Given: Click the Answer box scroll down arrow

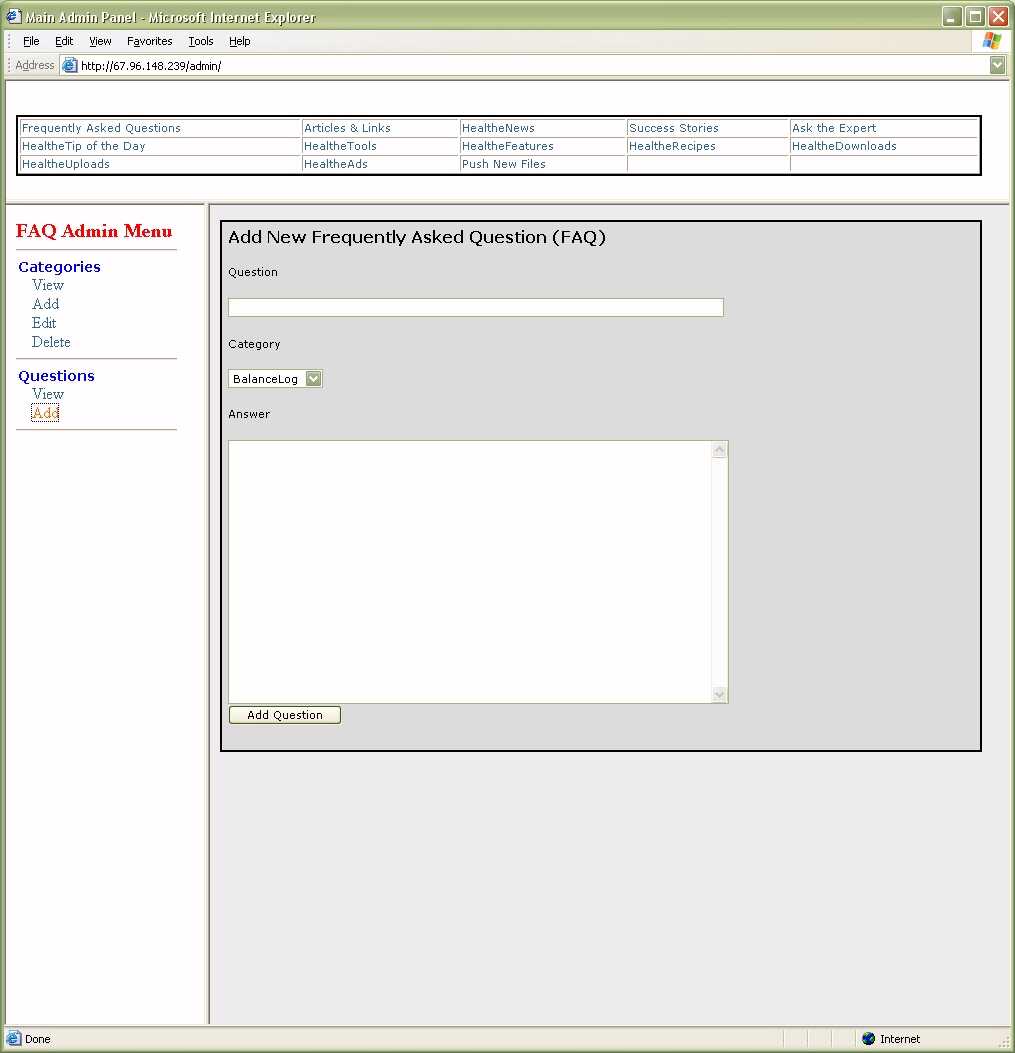Looking at the screenshot, I should click(x=719, y=694).
